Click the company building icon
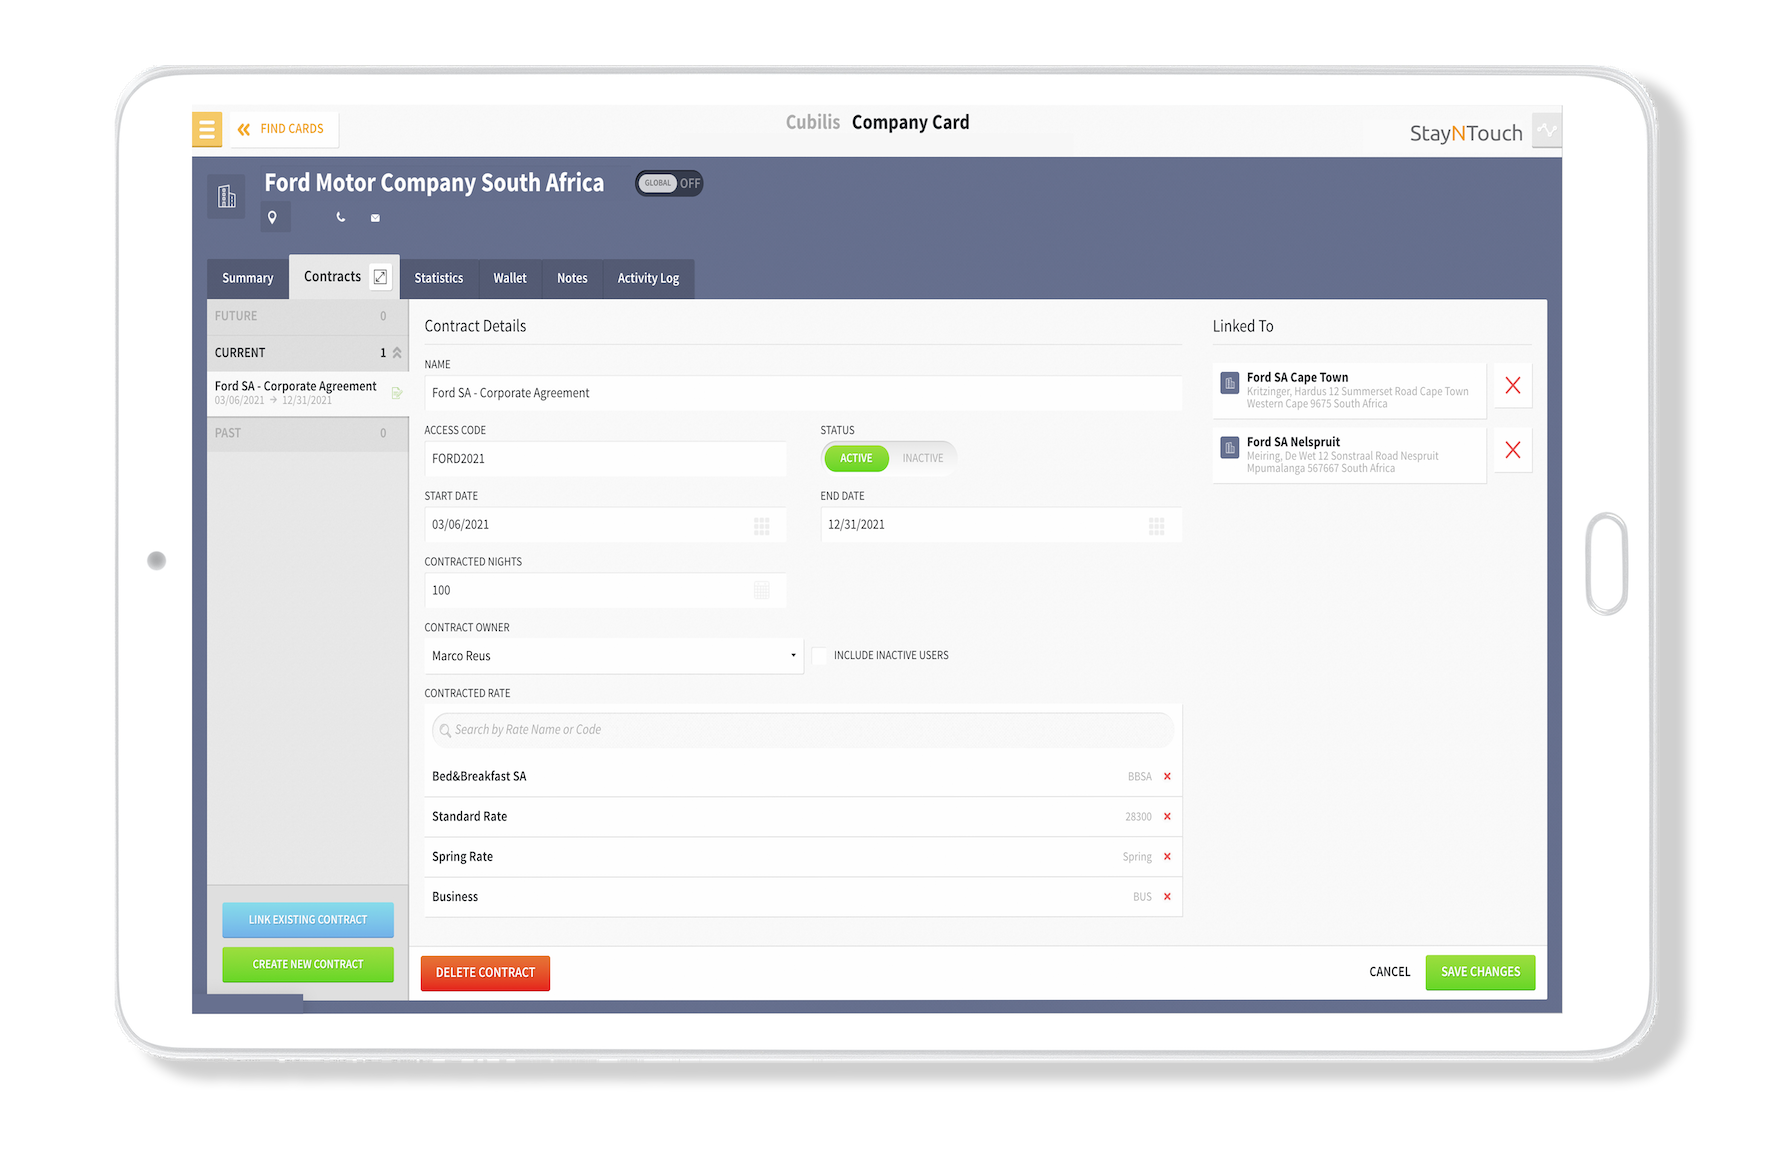The width and height of the screenshot is (1768, 1176). click(227, 196)
